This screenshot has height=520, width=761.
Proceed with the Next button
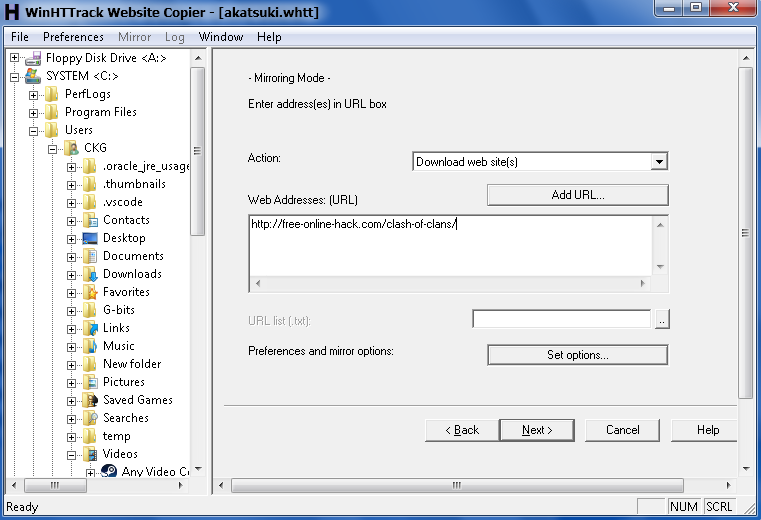(x=537, y=430)
